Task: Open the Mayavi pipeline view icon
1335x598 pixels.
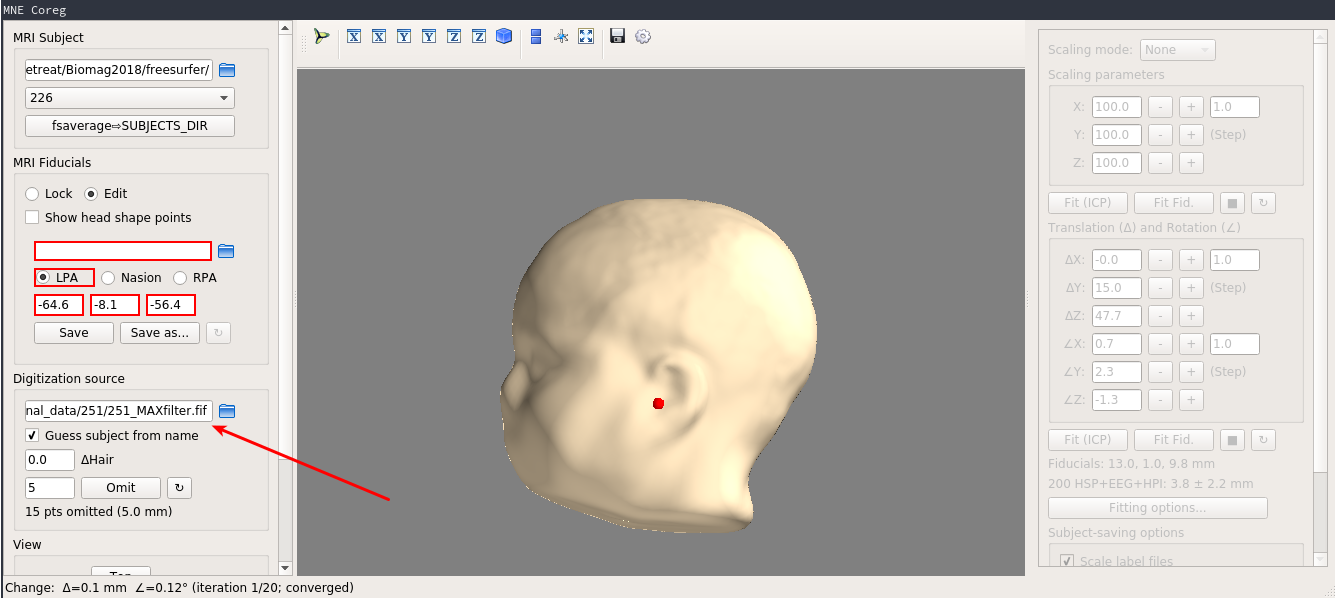Action: pyautogui.click(x=321, y=36)
